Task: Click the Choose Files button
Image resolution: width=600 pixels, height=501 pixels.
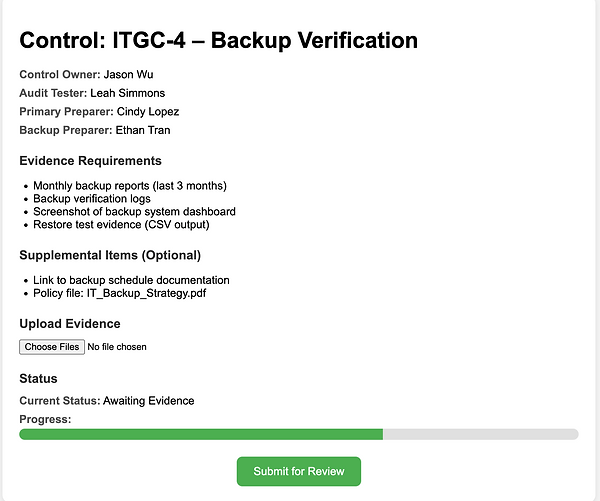Action: tap(52, 347)
